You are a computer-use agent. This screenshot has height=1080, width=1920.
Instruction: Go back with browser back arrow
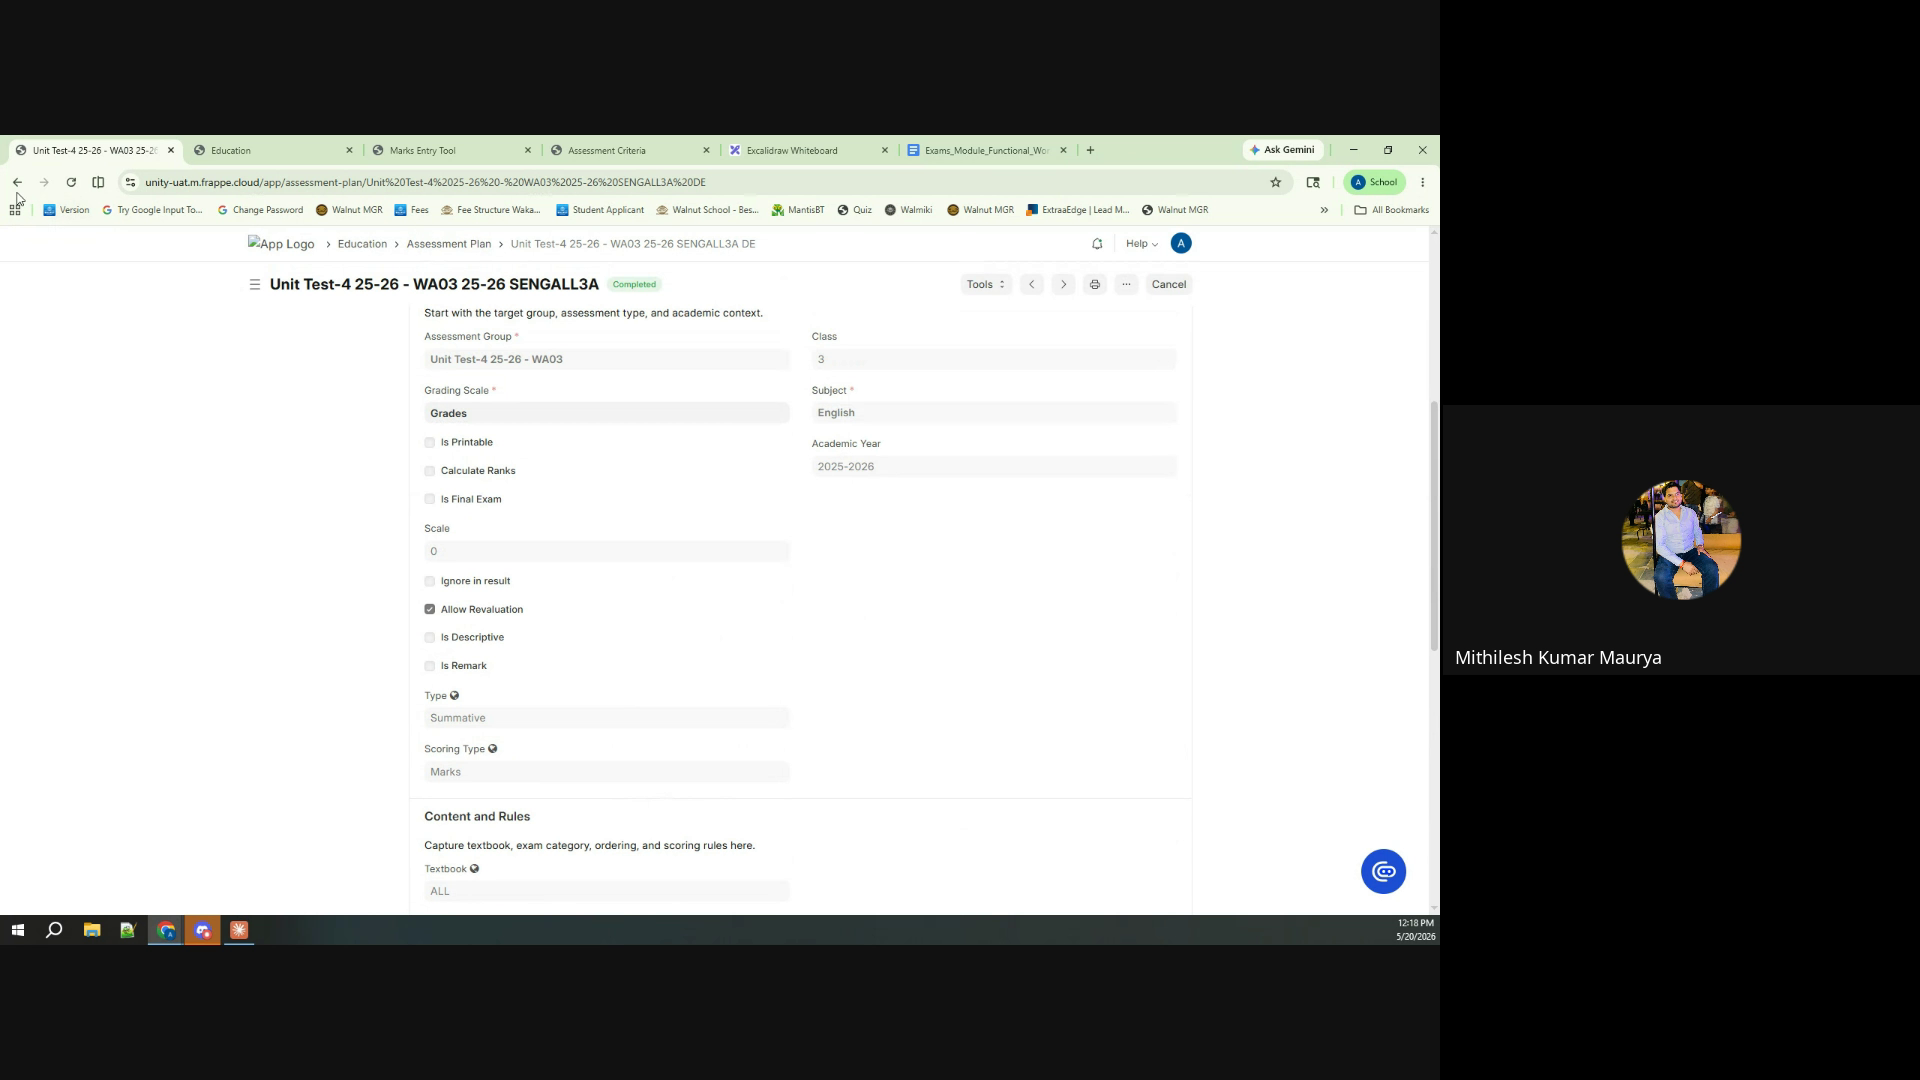(17, 182)
